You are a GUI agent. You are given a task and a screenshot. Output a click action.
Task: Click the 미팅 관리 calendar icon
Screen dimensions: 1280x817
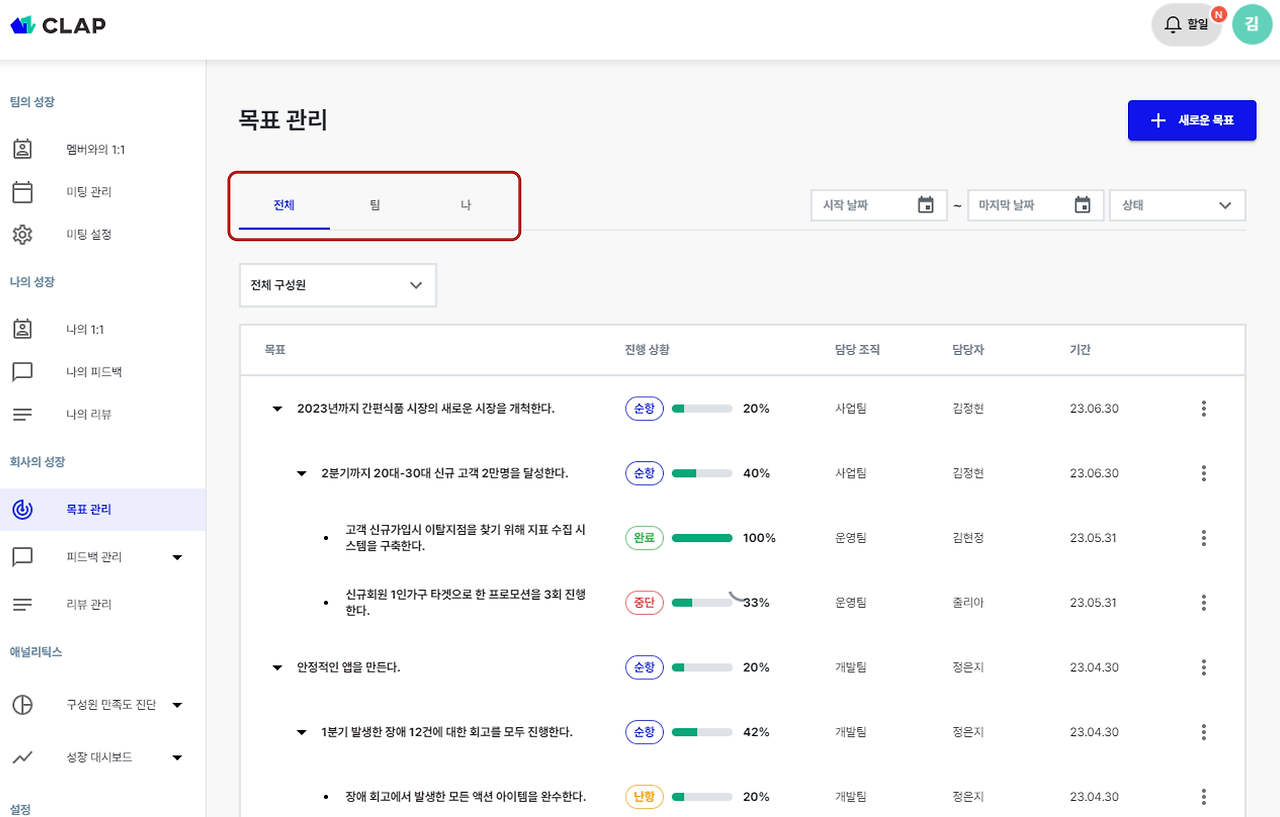click(x=22, y=192)
